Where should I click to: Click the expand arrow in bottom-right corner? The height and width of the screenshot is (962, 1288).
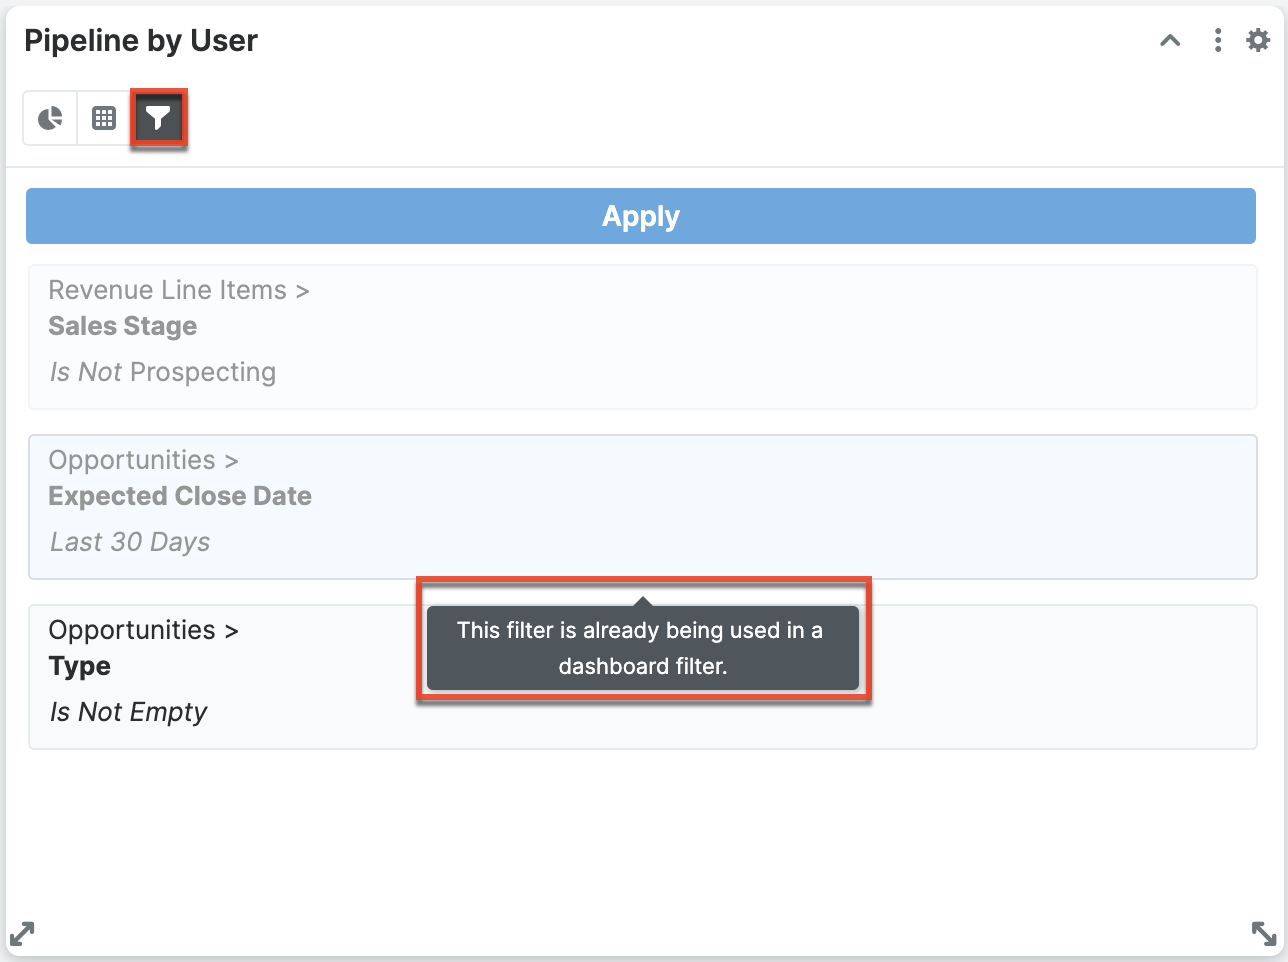pos(1263,933)
